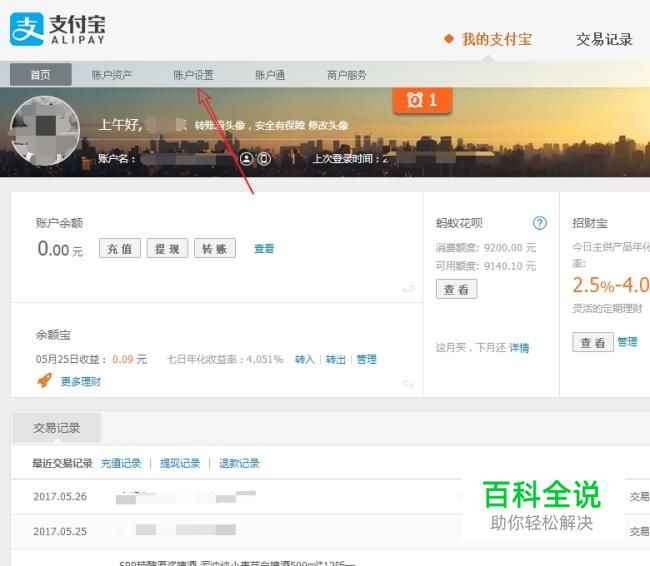Open the 退款记录 link
The height and width of the screenshot is (566, 650).
click(x=239, y=463)
